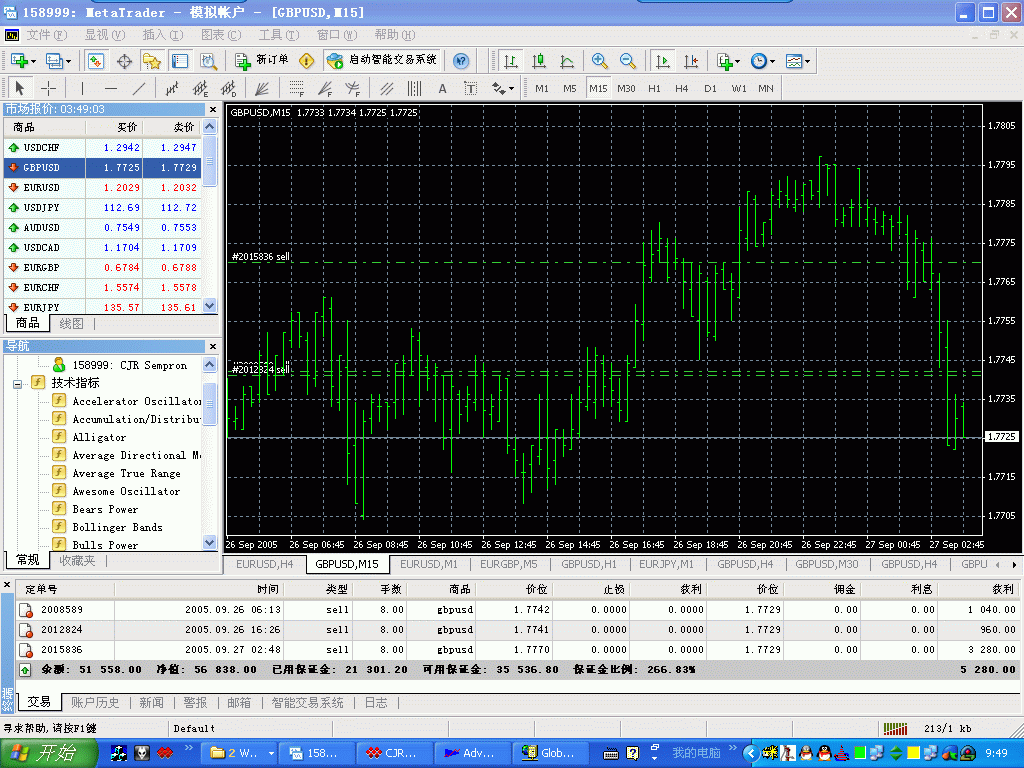Viewport: 1024px width, 768px height.
Task: Toggle chart auto scroll
Action: 662,61
